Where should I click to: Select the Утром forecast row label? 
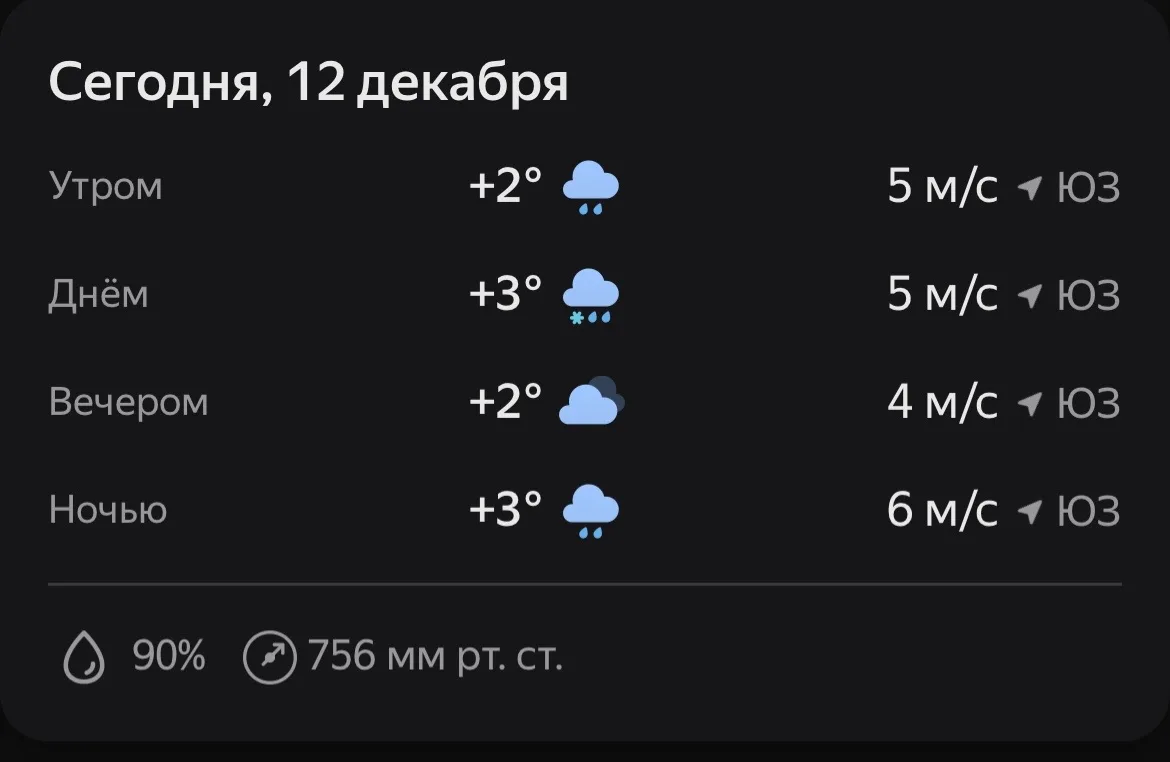(105, 186)
